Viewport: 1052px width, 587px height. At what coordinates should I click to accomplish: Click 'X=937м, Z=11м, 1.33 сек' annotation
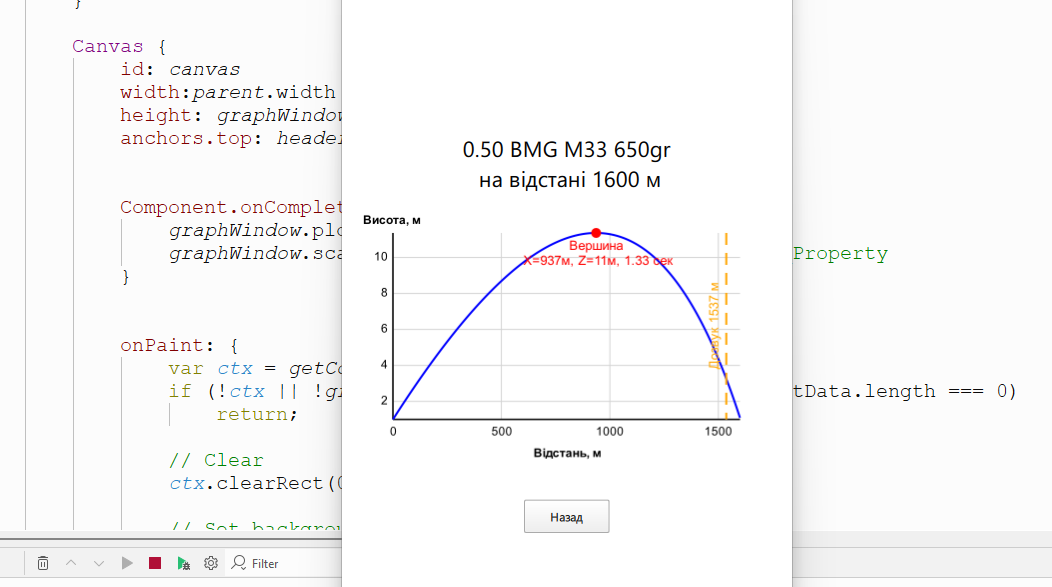coord(598,261)
